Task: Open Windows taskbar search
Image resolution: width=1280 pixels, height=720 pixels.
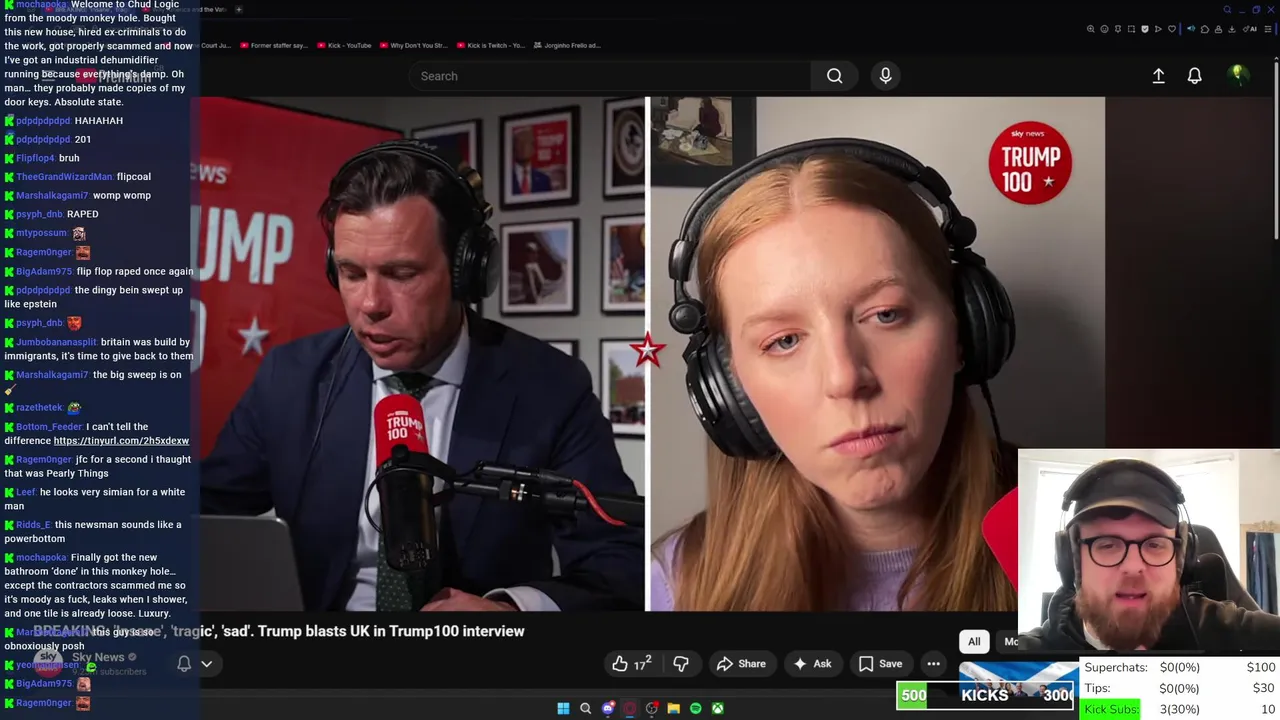Action: [585, 708]
